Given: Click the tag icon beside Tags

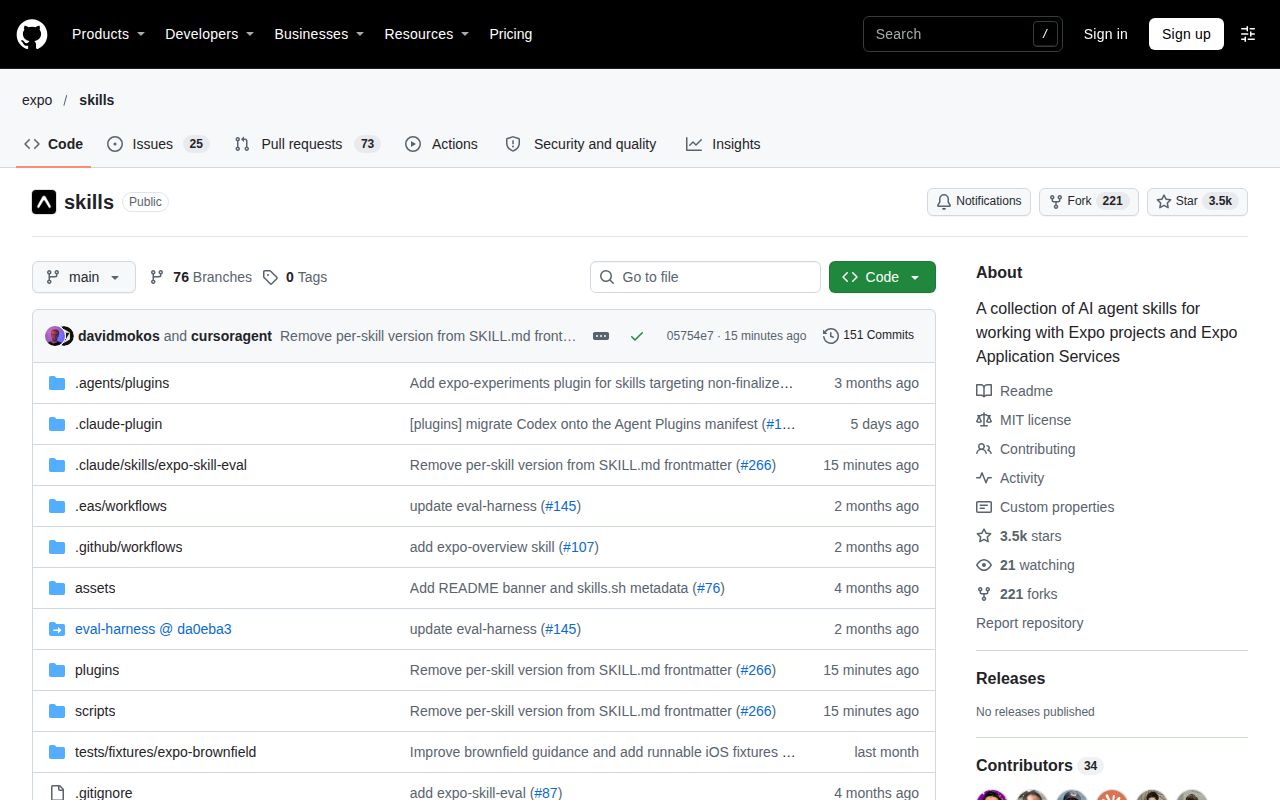Looking at the screenshot, I should 270,277.
